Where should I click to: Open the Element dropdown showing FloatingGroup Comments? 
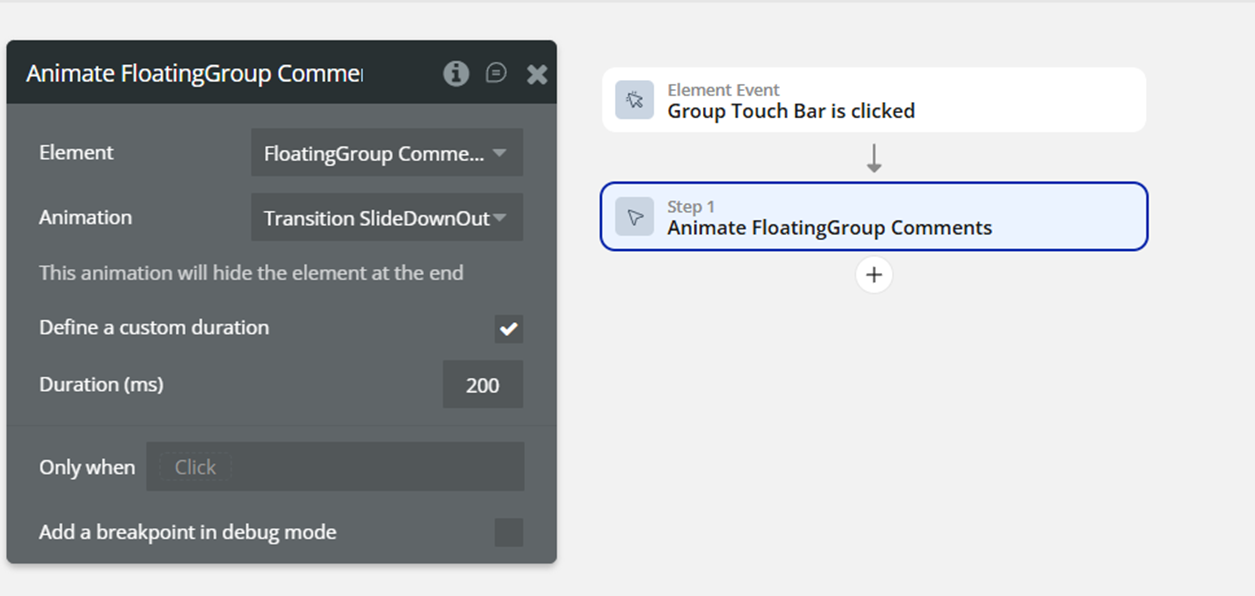(386, 153)
